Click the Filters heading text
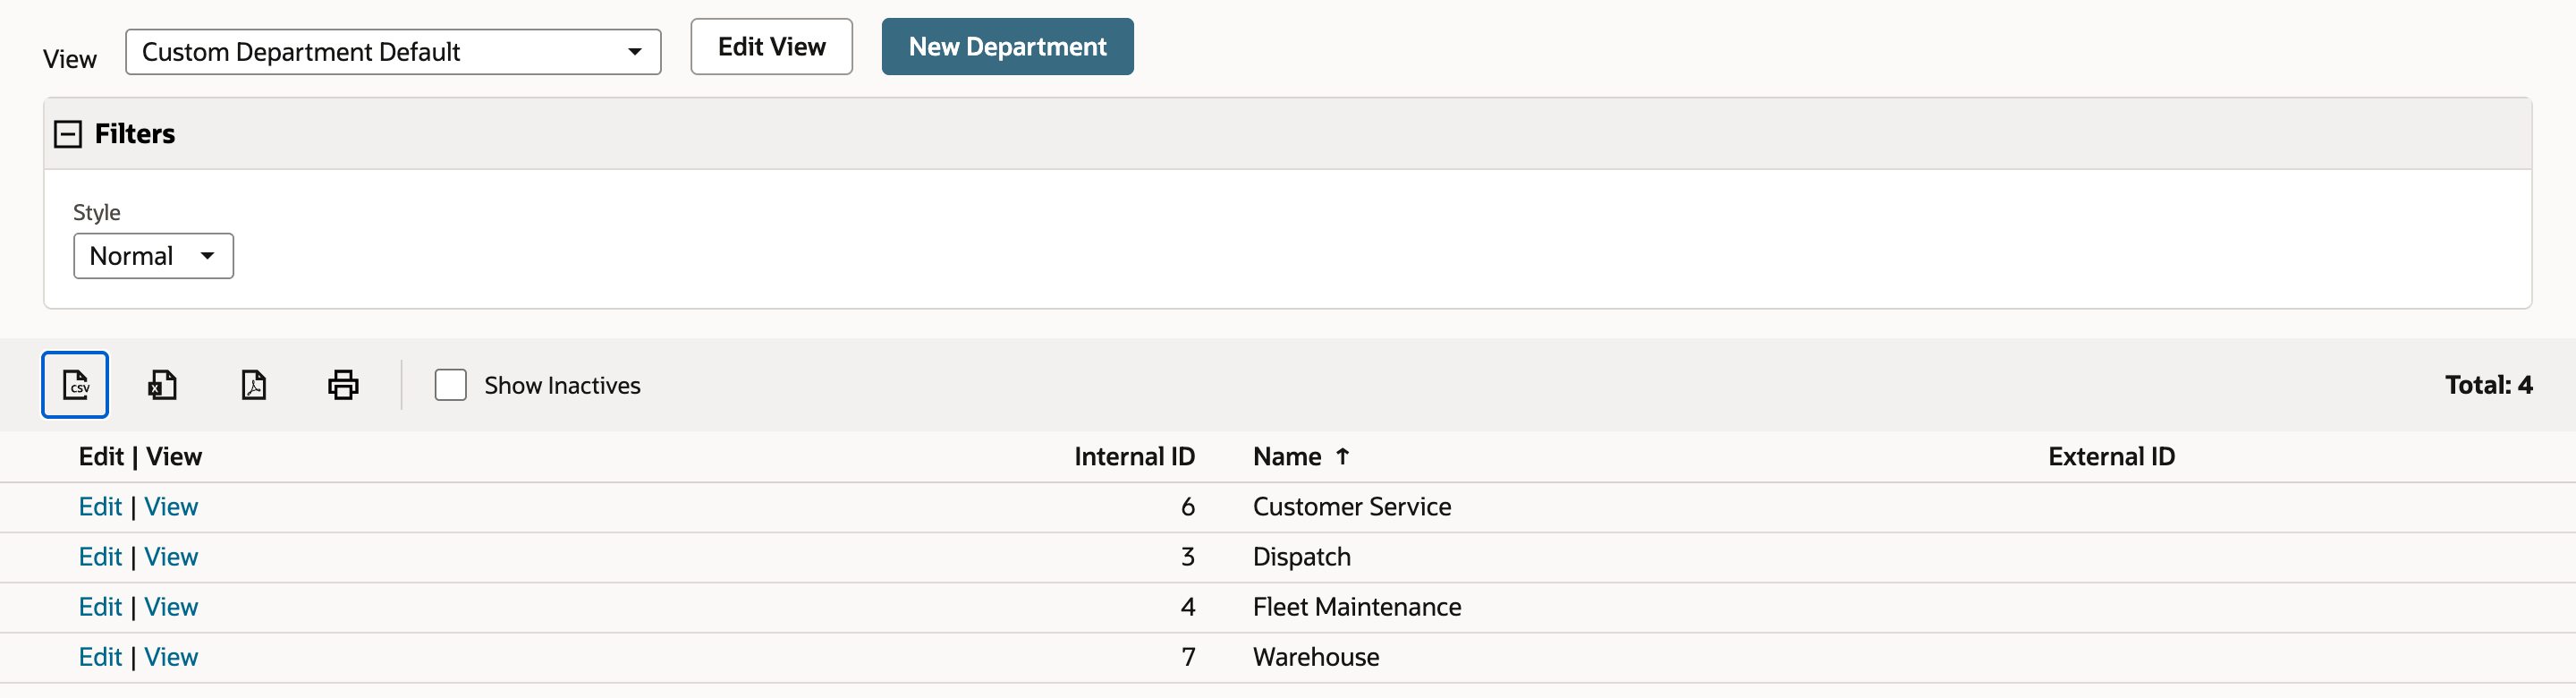This screenshot has height=698, width=2576. pos(135,134)
